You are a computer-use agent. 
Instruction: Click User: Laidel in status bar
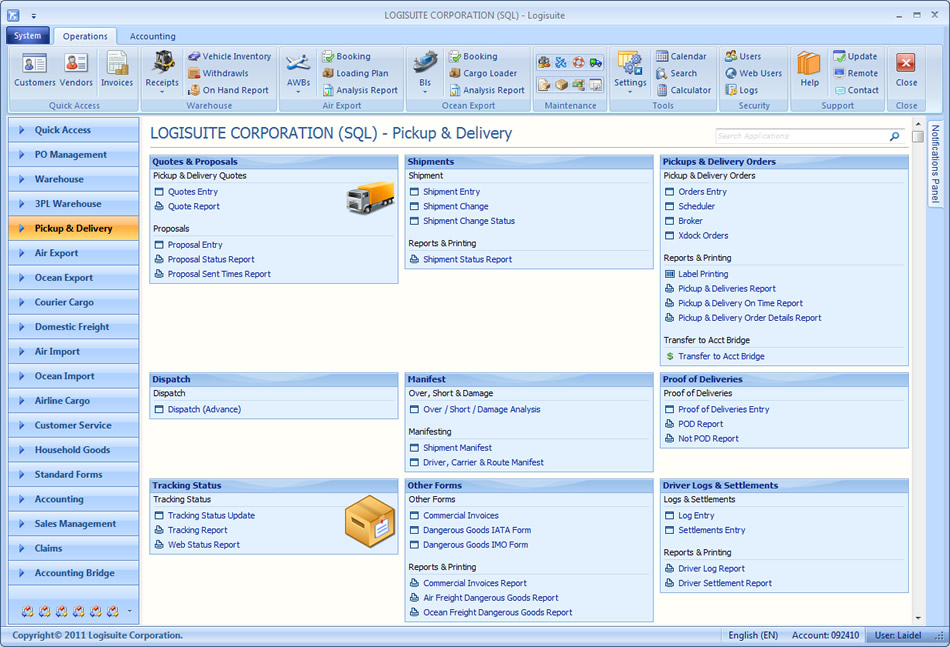898,635
